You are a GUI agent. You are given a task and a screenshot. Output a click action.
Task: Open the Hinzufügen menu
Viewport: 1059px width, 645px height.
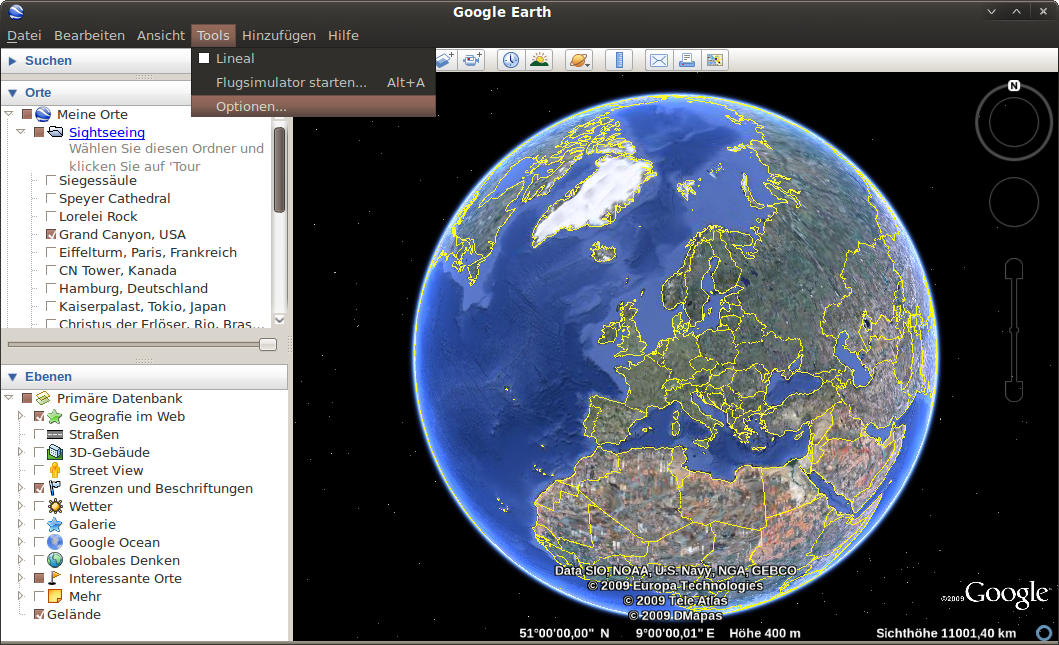click(x=279, y=35)
